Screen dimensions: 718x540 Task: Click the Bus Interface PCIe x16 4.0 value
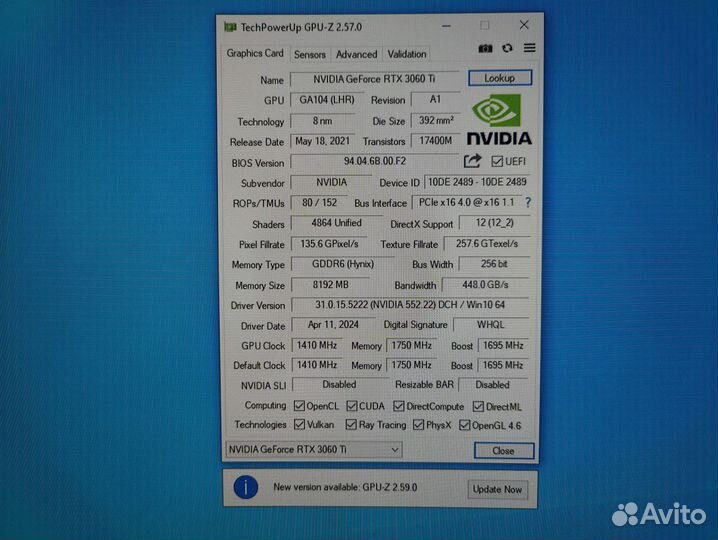point(467,202)
